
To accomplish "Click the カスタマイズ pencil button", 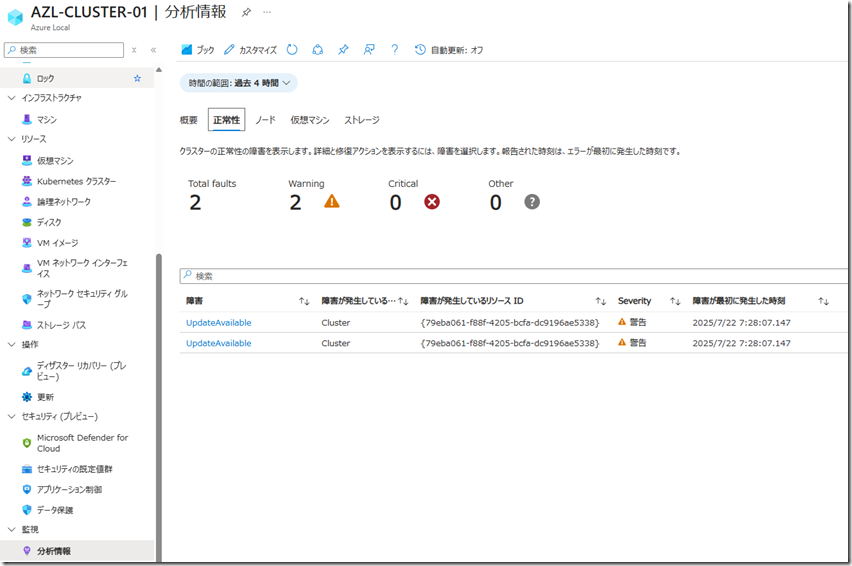I will pos(250,50).
